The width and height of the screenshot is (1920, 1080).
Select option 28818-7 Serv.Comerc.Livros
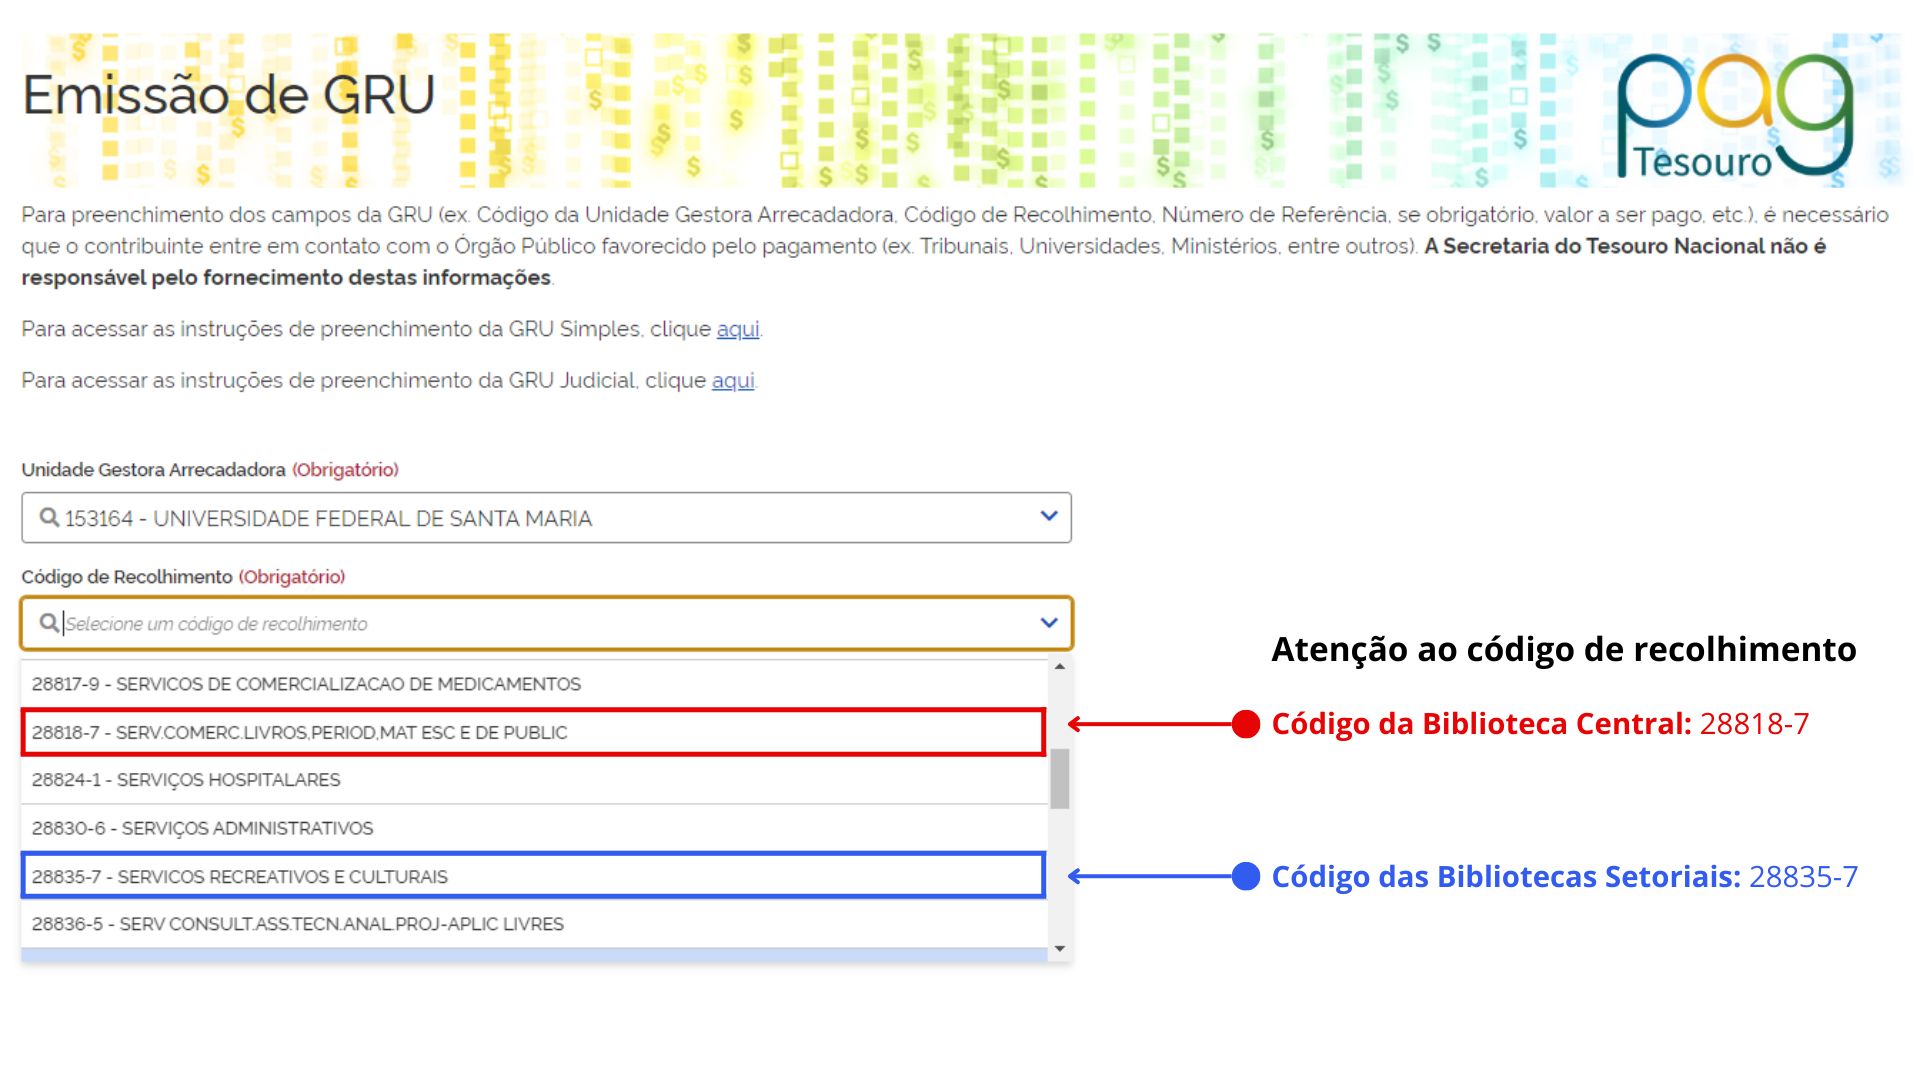[299, 732]
